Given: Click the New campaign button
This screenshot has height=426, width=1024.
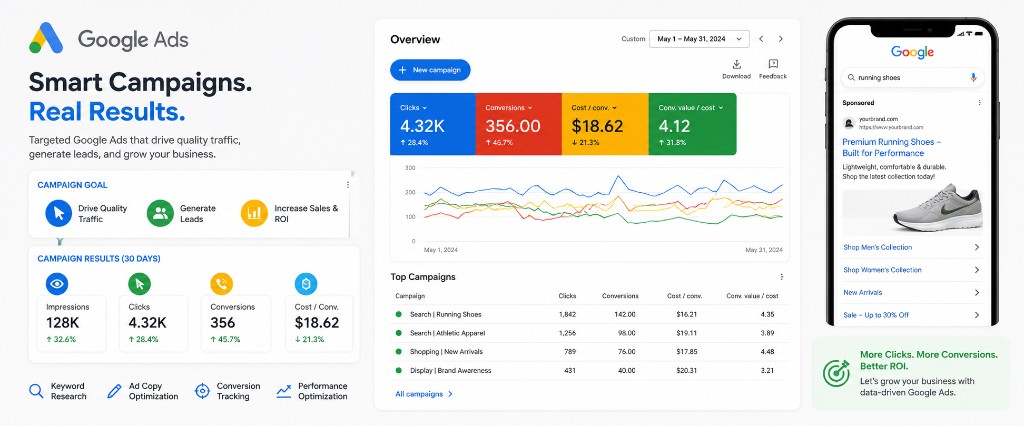Looking at the screenshot, I should point(430,70).
